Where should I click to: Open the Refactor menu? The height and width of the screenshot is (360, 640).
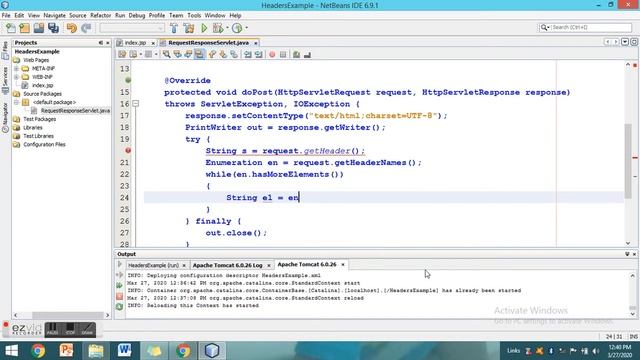pos(100,16)
